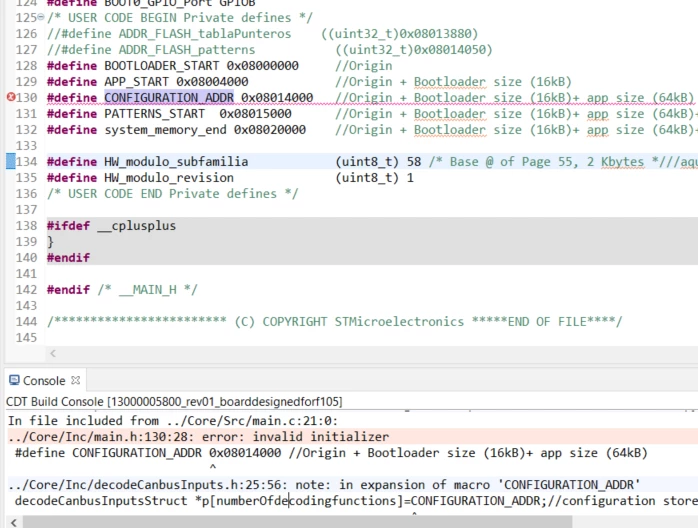698x528 pixels.
Task: Click the '#endif' on line 140
Action: 68,258
